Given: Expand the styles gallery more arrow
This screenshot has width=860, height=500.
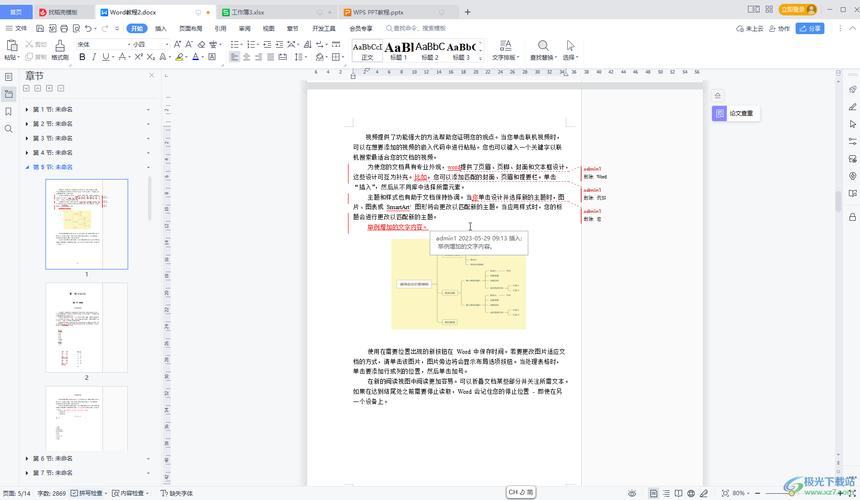Looking at the screenshot, I should coord(481,57).
